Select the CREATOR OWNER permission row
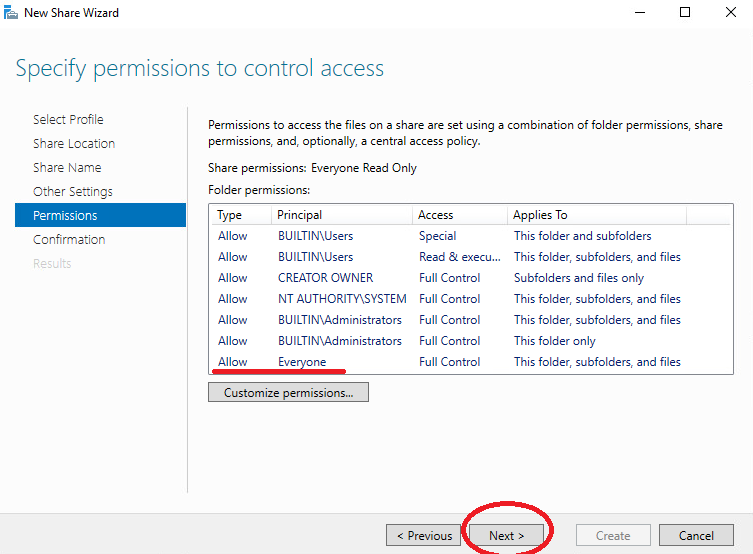 [471, 278]
